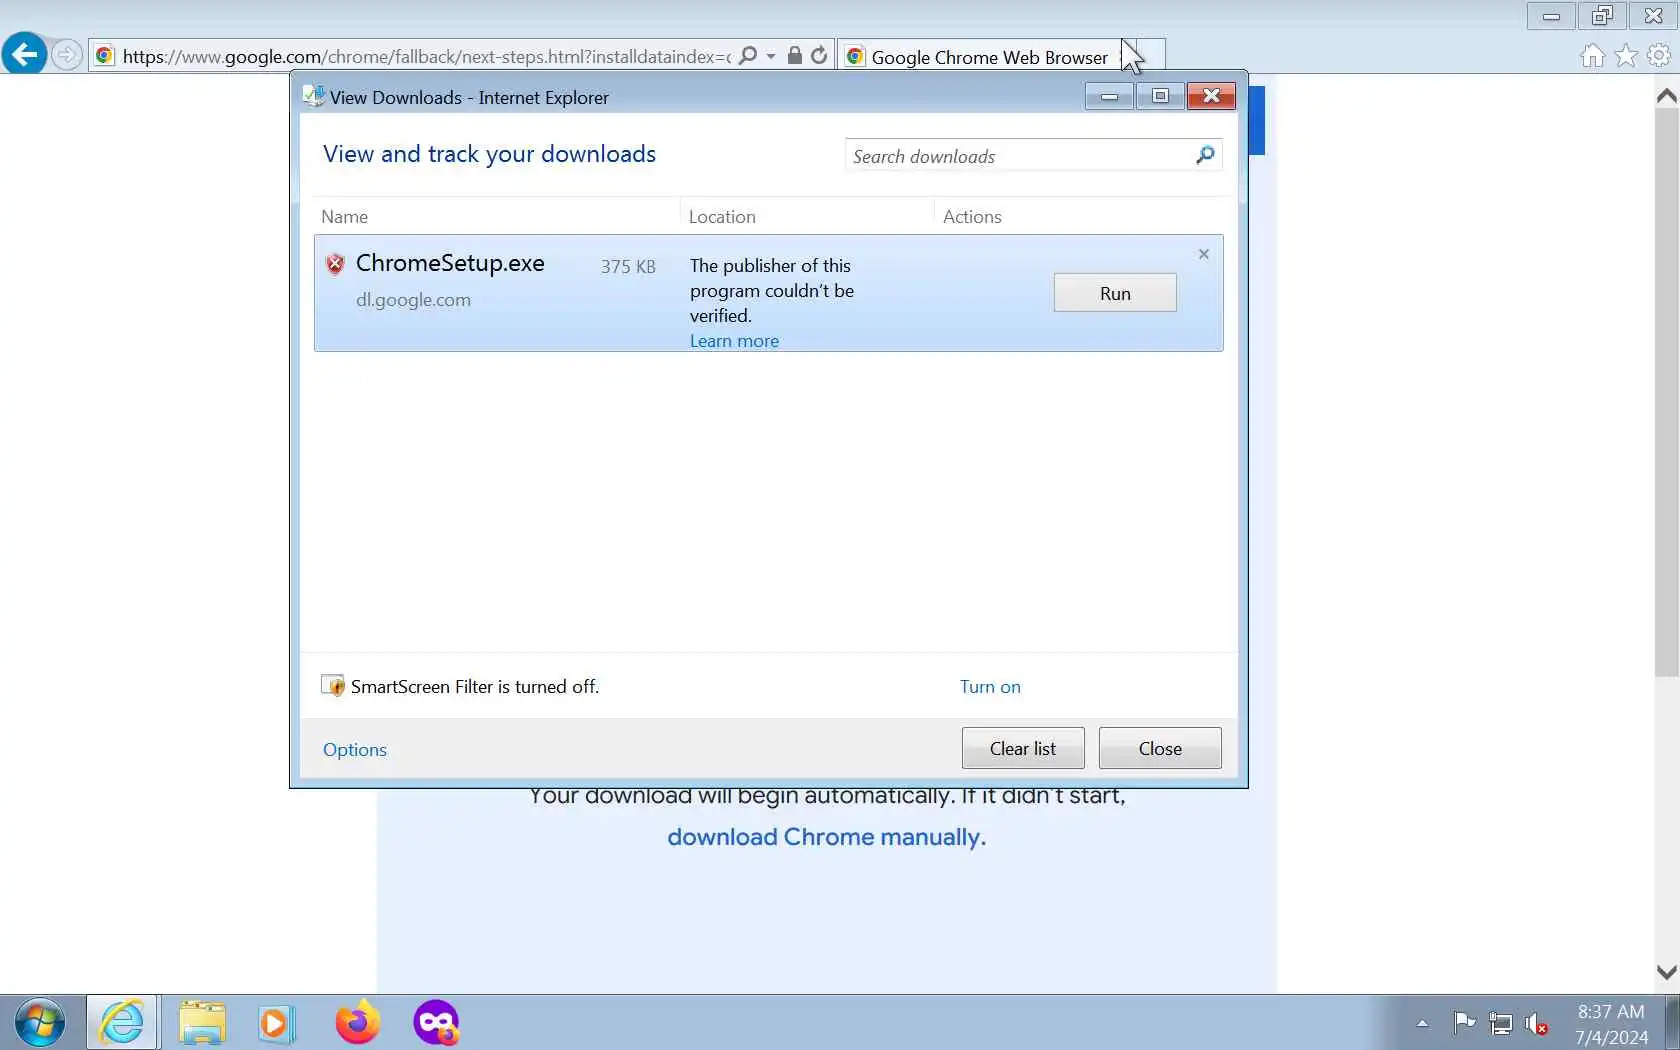Click the 375 KB file size text

pyautogui.click(x=628, y=267)
